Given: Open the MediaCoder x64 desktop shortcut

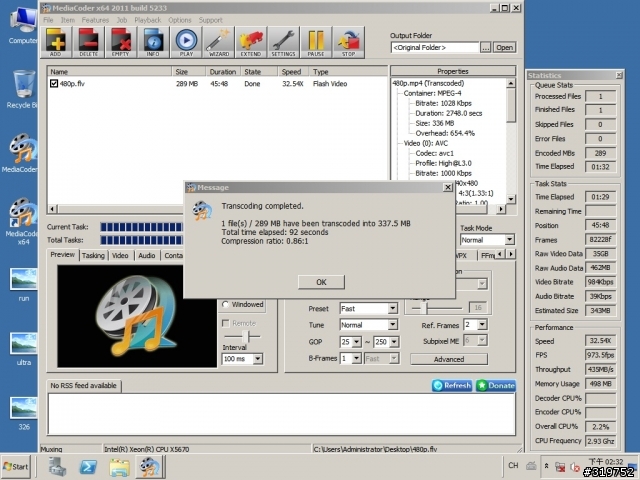Looking at the screenshot, I should [22, 221].
